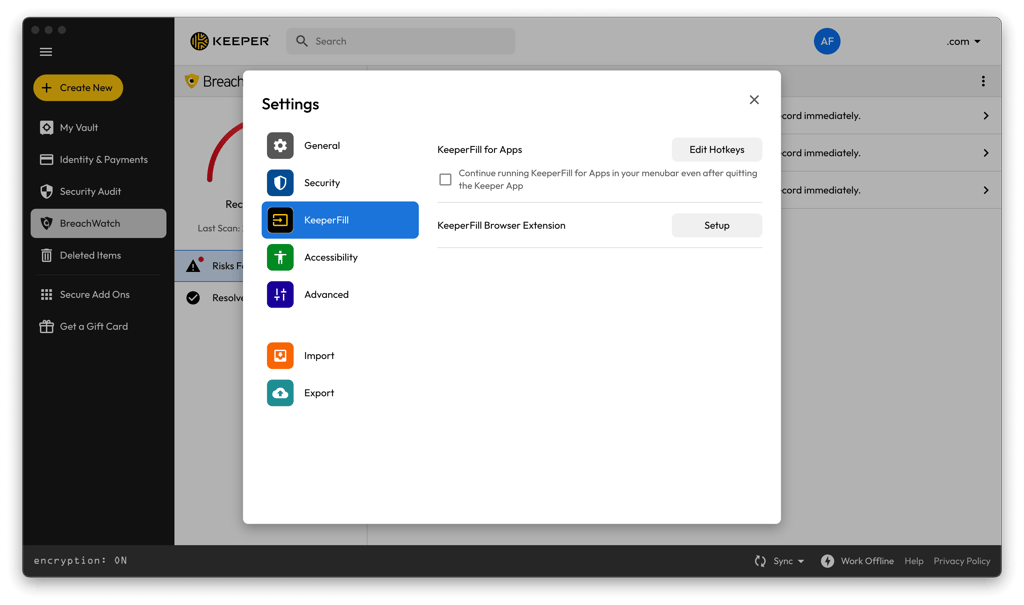
Task: Open Deleted Items
Action: (x=98, y=255)
